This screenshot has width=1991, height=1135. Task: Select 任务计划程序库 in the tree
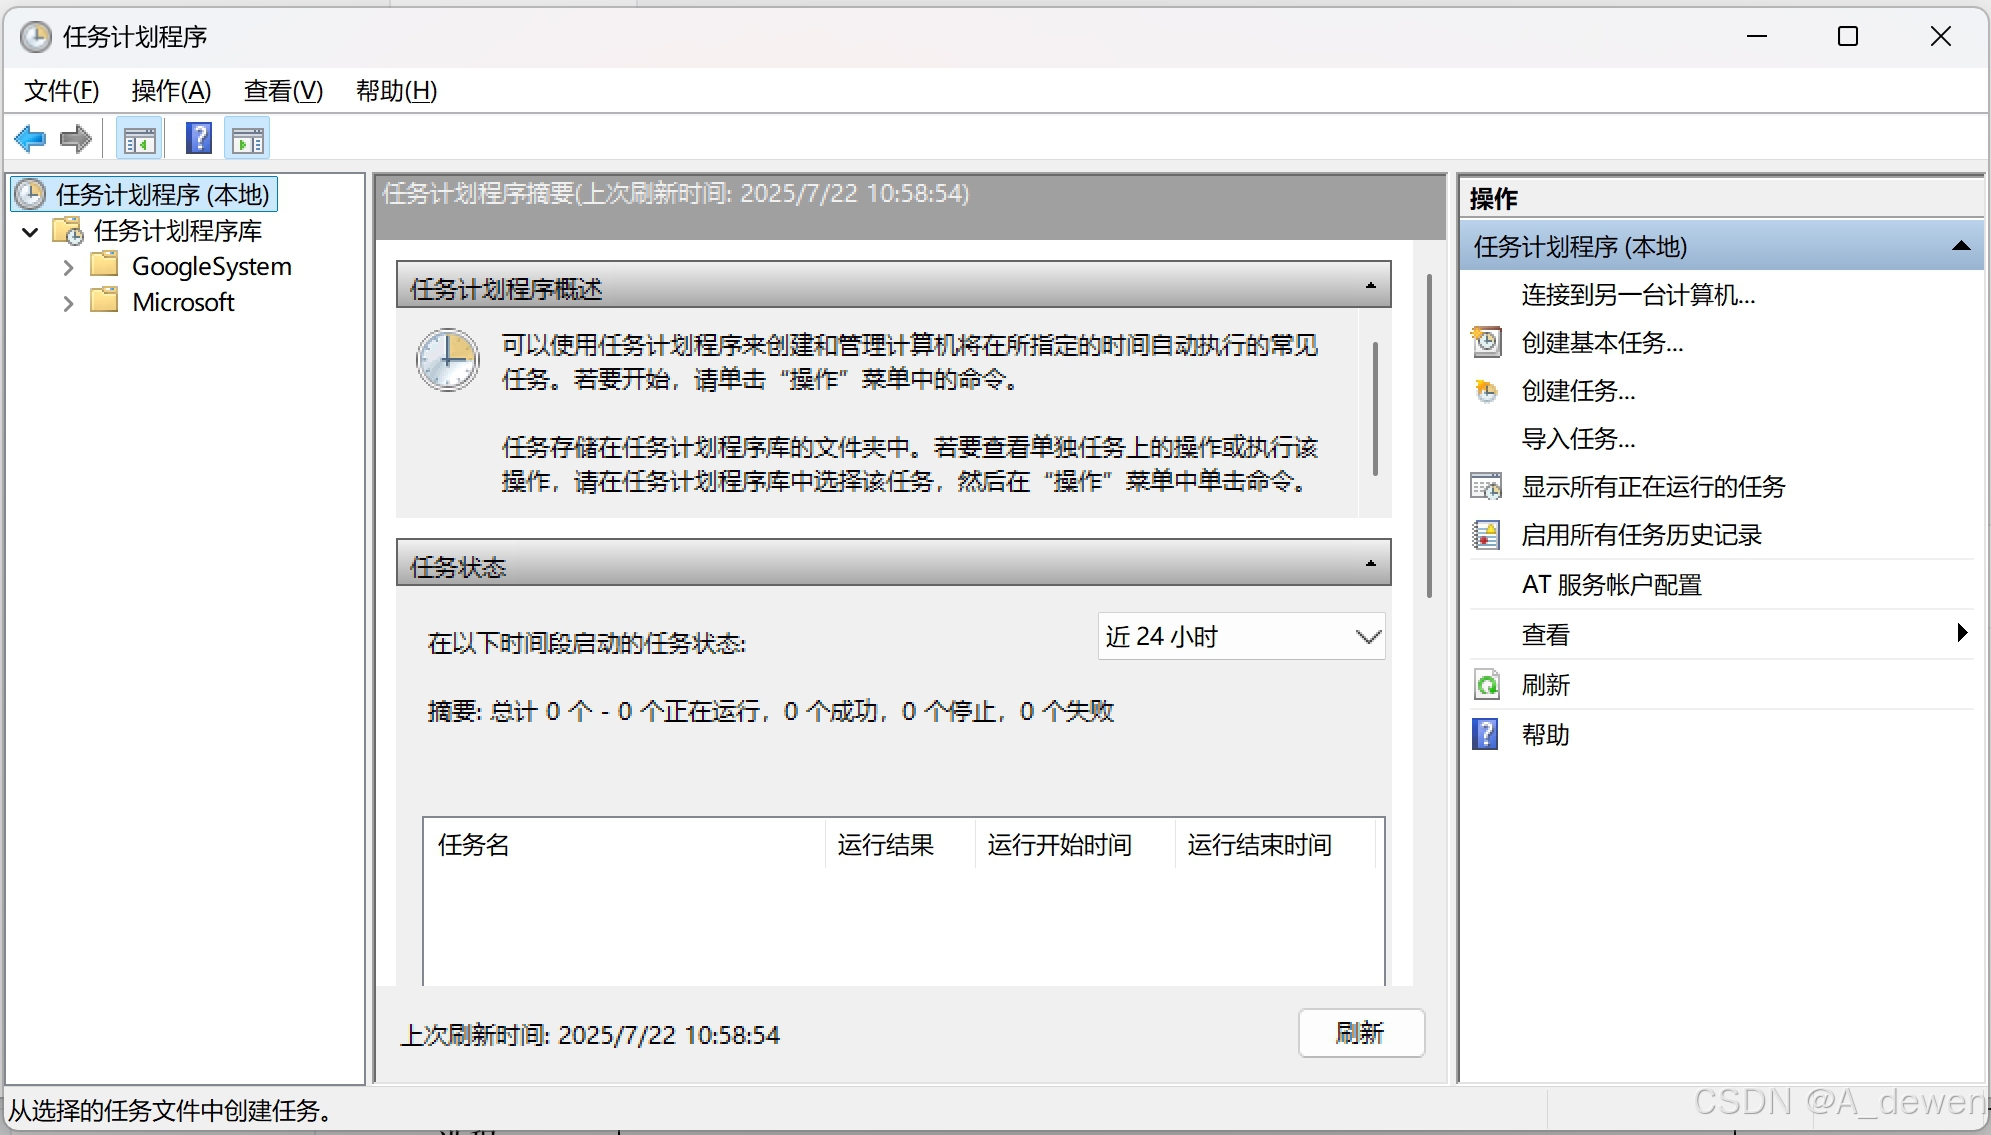(178, 231)
